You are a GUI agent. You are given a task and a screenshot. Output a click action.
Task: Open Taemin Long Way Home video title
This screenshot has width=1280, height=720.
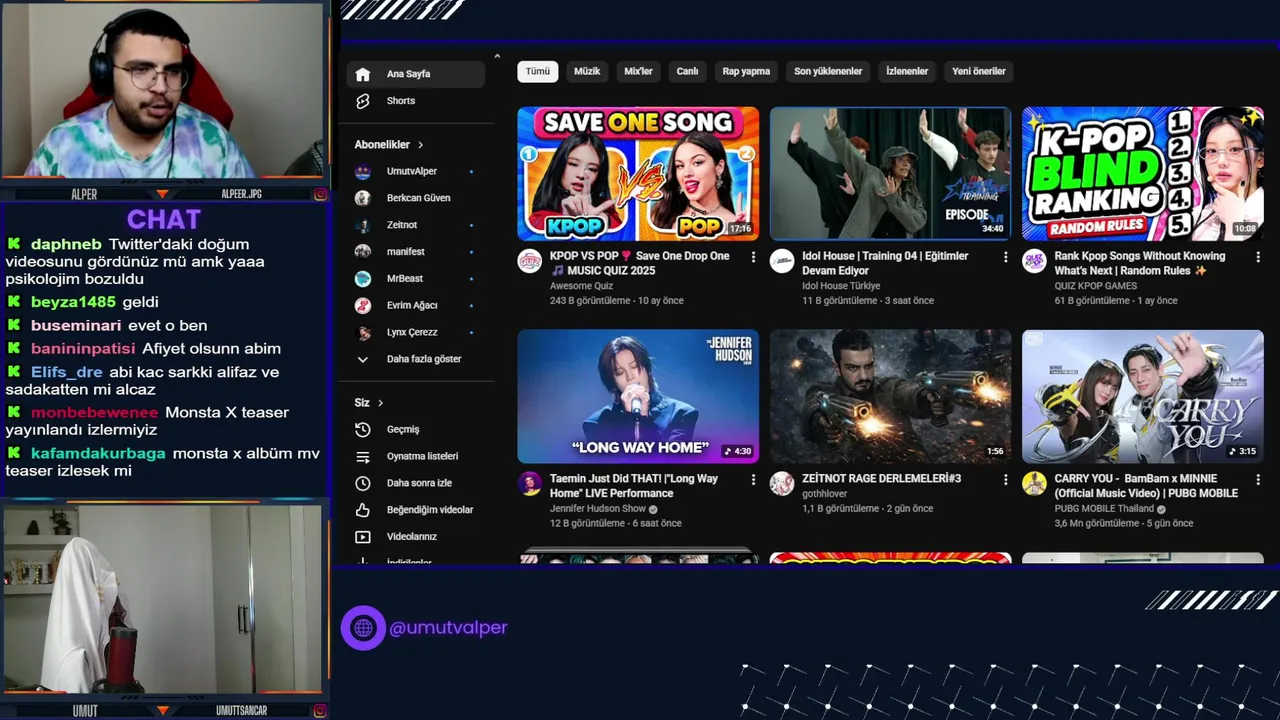coord(634,486)
